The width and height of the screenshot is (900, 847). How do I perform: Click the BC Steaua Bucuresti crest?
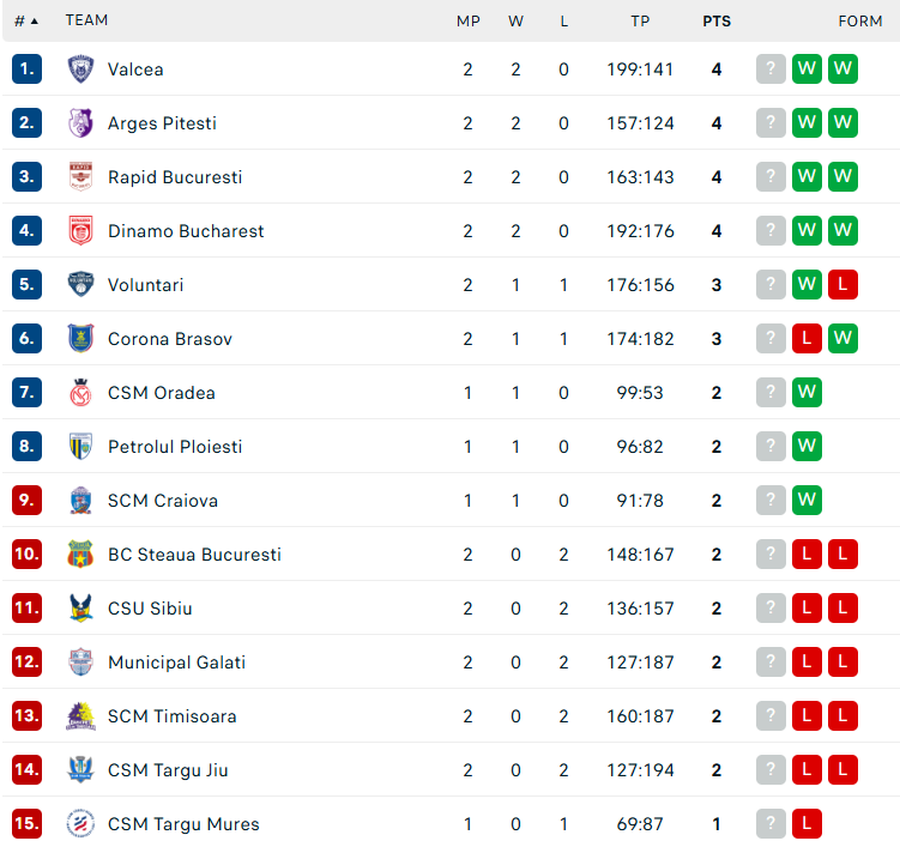80,554
